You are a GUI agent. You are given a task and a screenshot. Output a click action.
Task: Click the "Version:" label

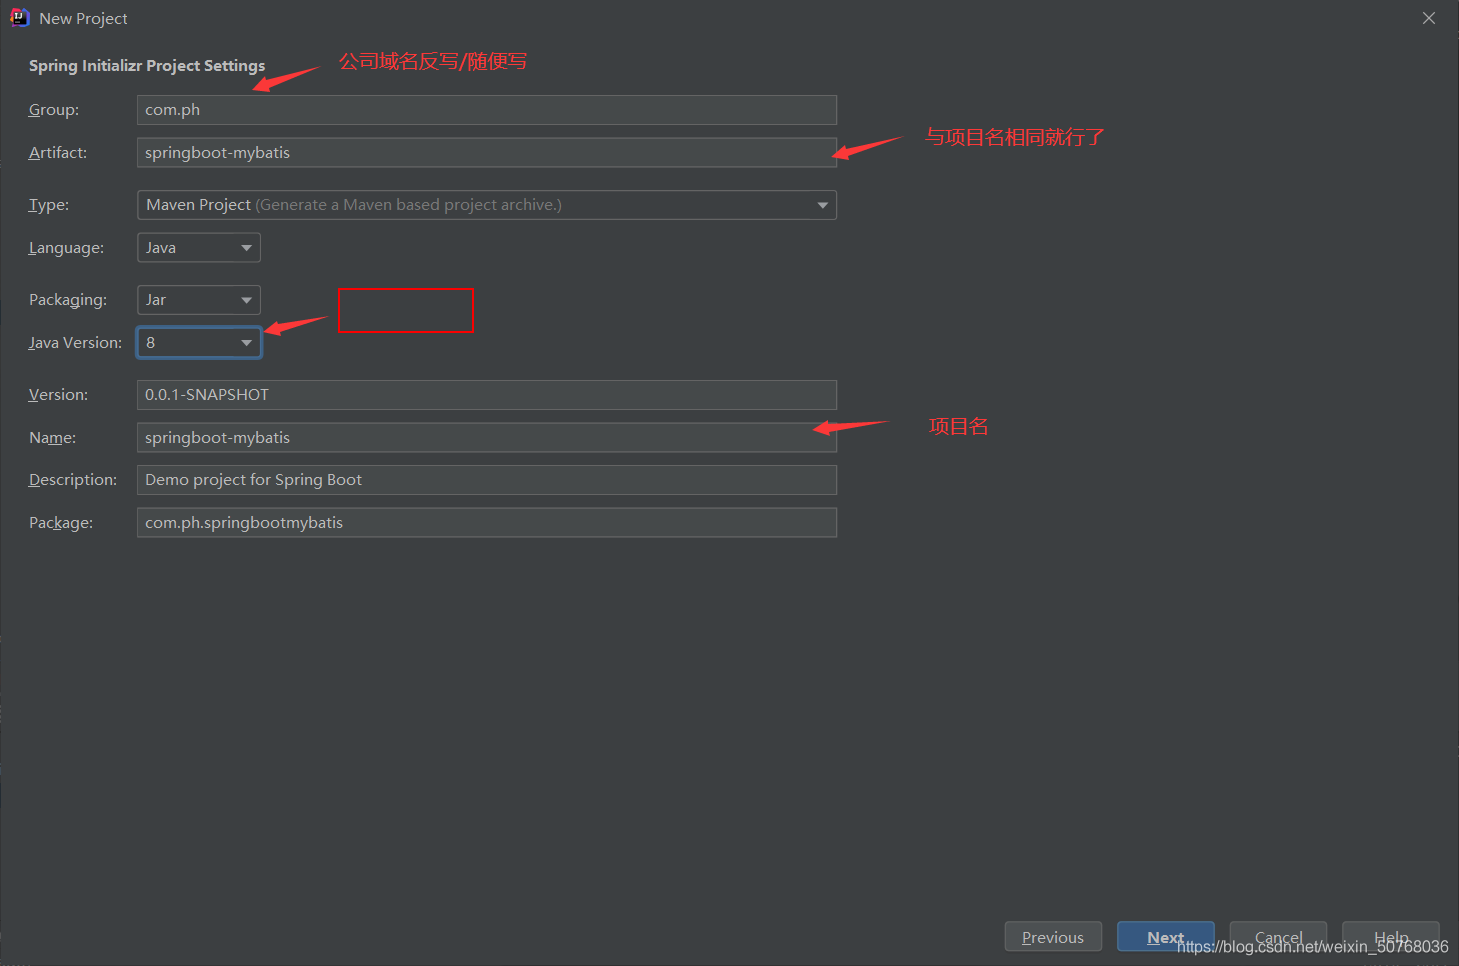tap(58, 395)
